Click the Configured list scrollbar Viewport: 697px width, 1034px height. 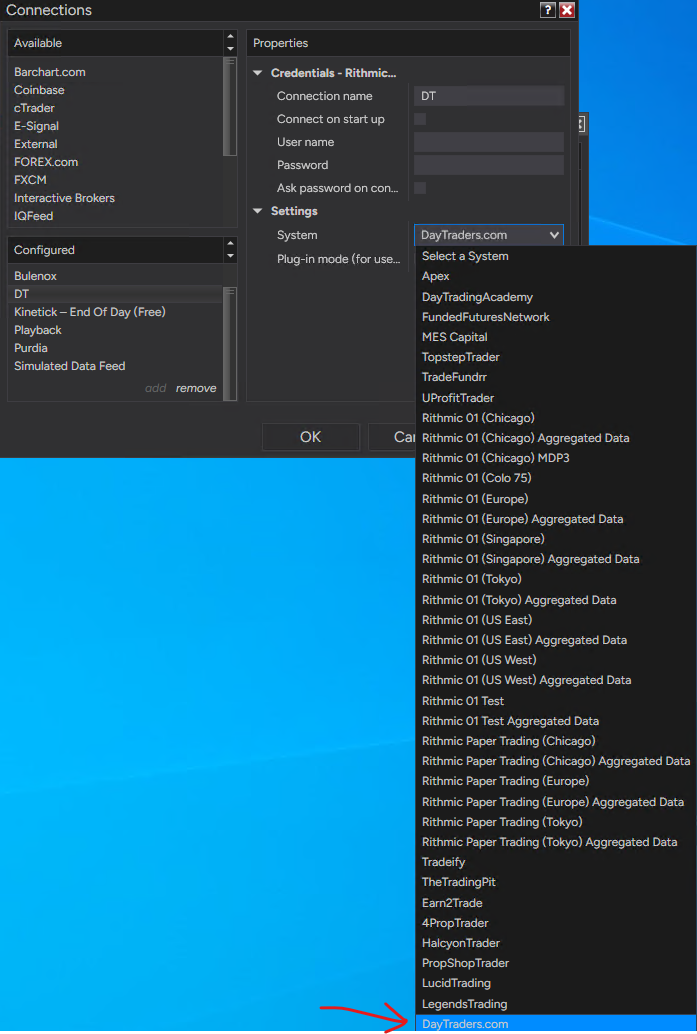(229, 343)
